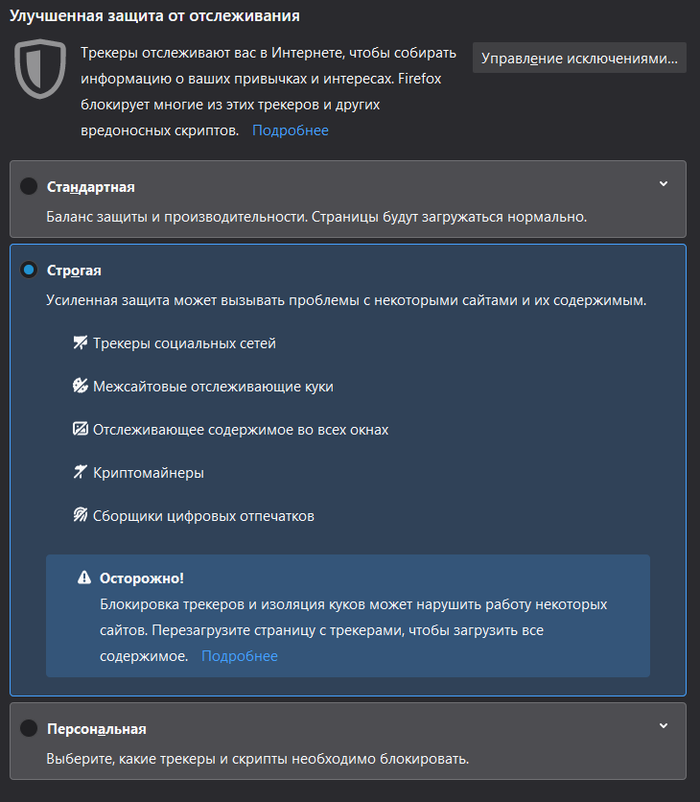700x802 pixels.
Task: Click Сборщики цифровых отпечатков item text
Action: pos(204,516)
